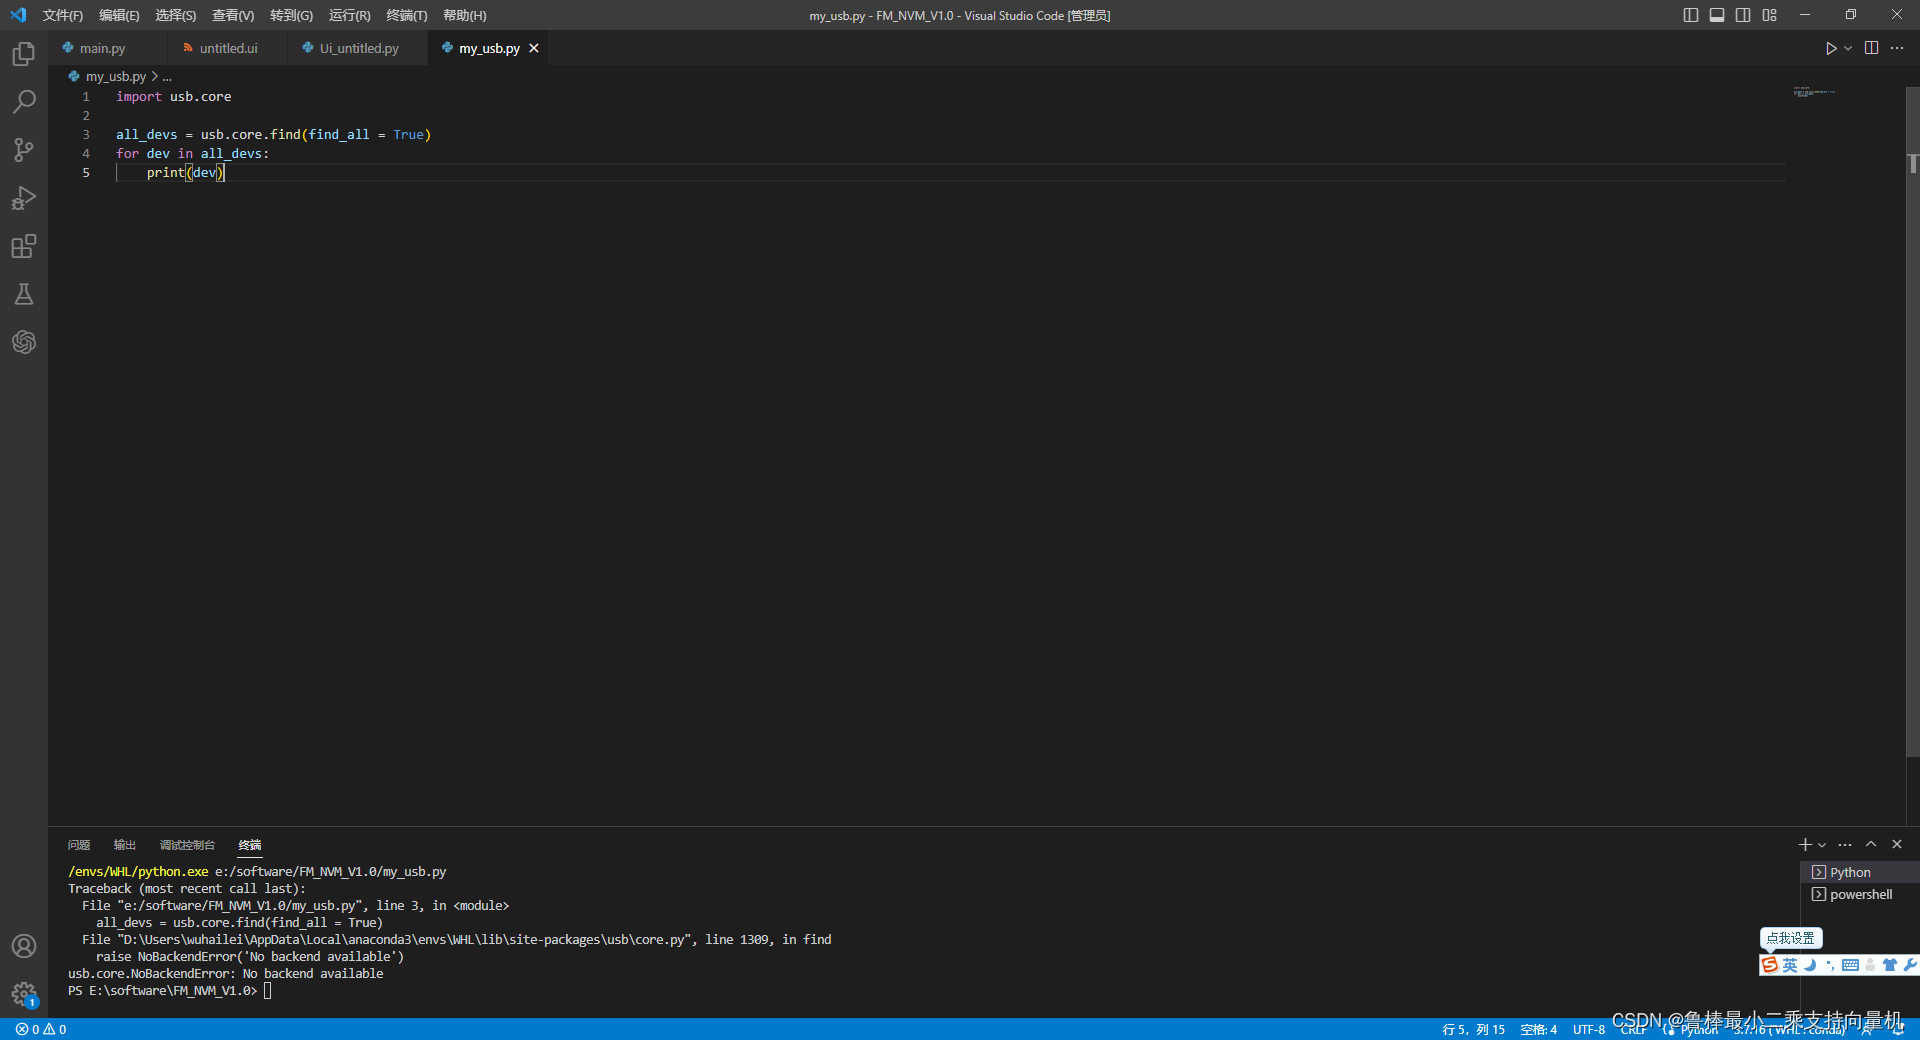Open the 转到(G) menu
This screenshot has width=1920, height=1040.
point(291,15)
